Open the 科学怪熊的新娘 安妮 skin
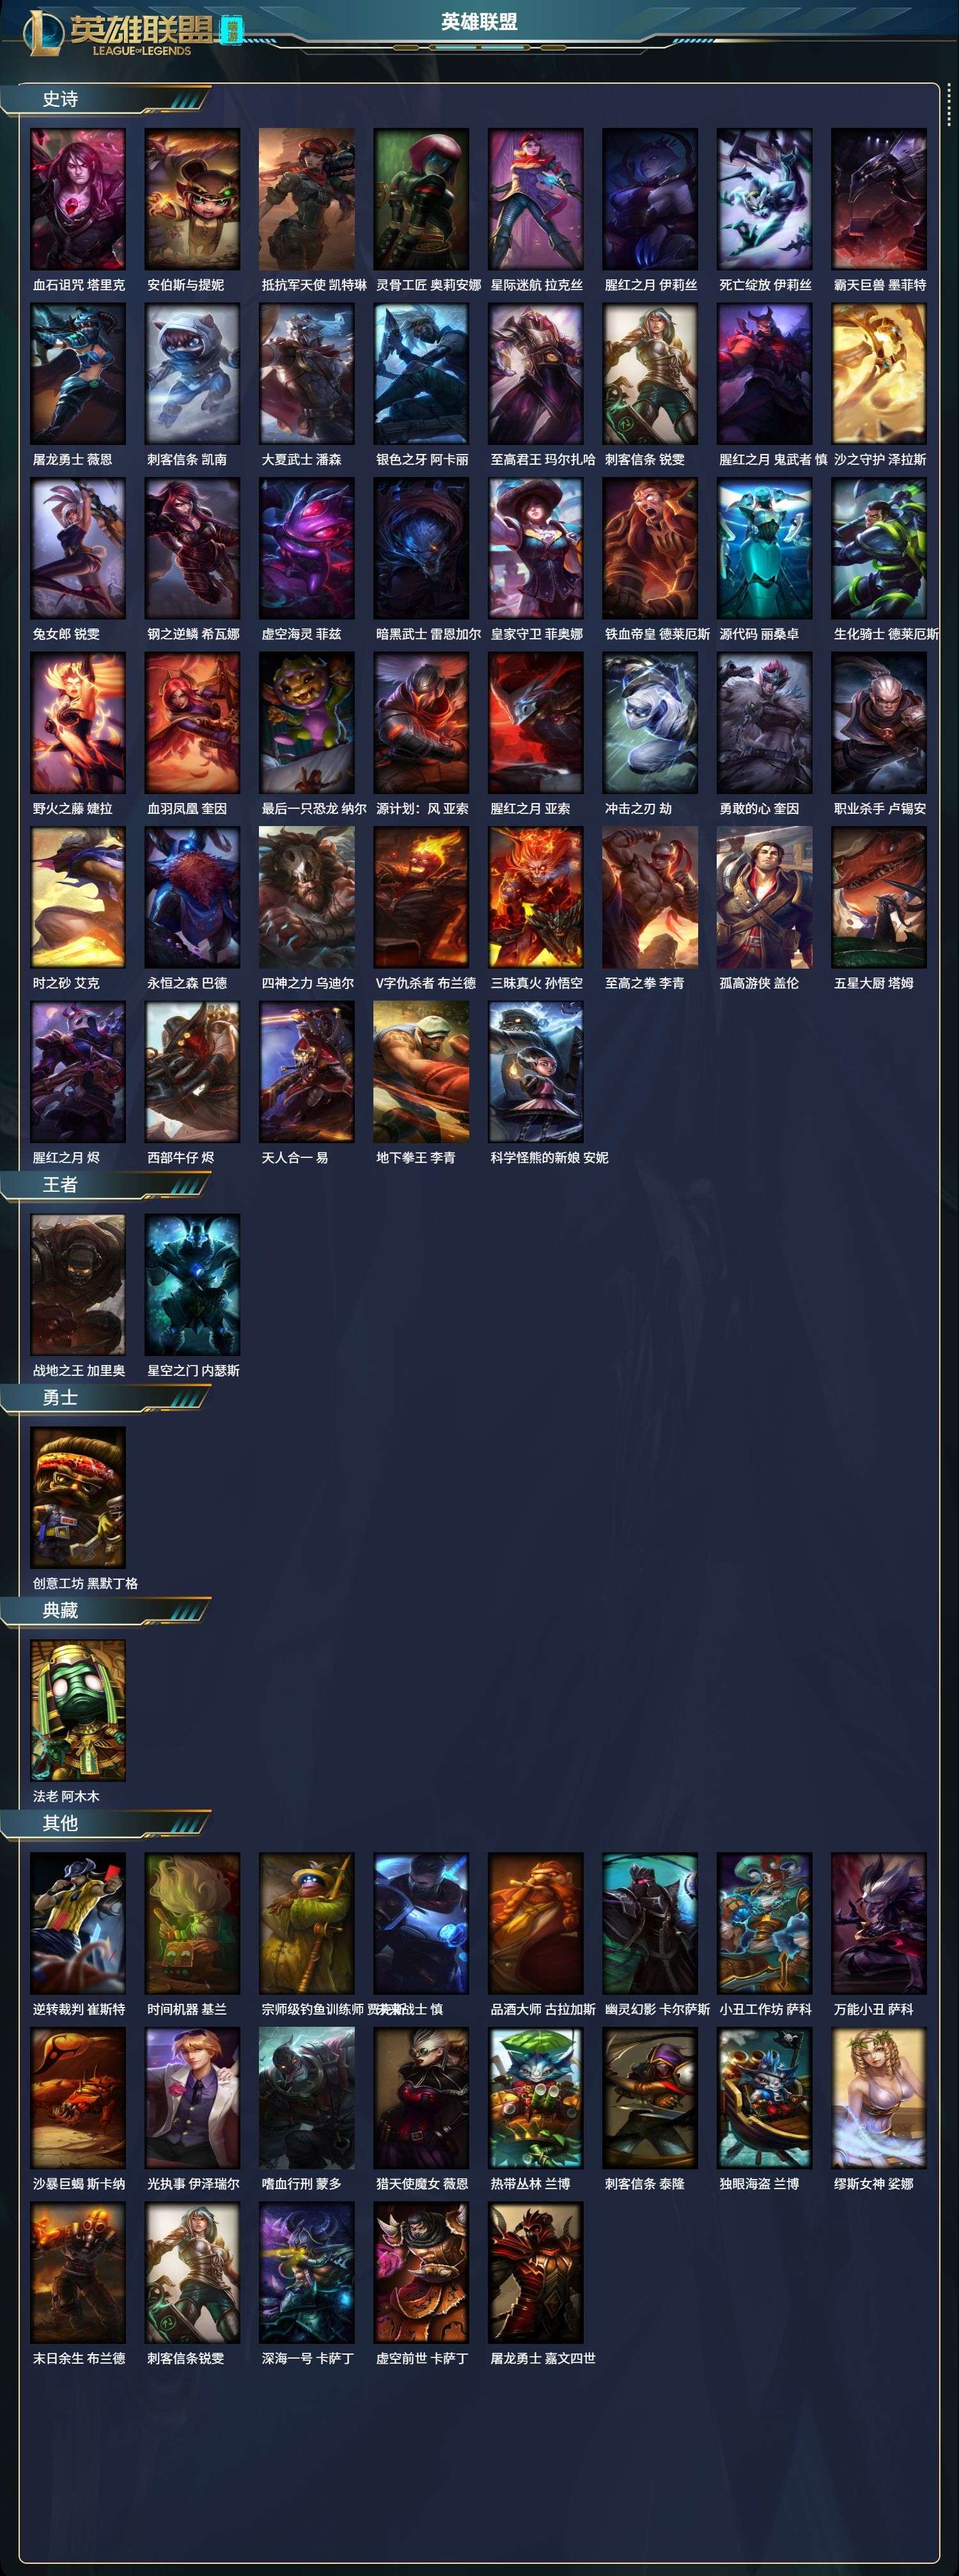Viewport: 959px width, 2576px height. [536, 1072]
